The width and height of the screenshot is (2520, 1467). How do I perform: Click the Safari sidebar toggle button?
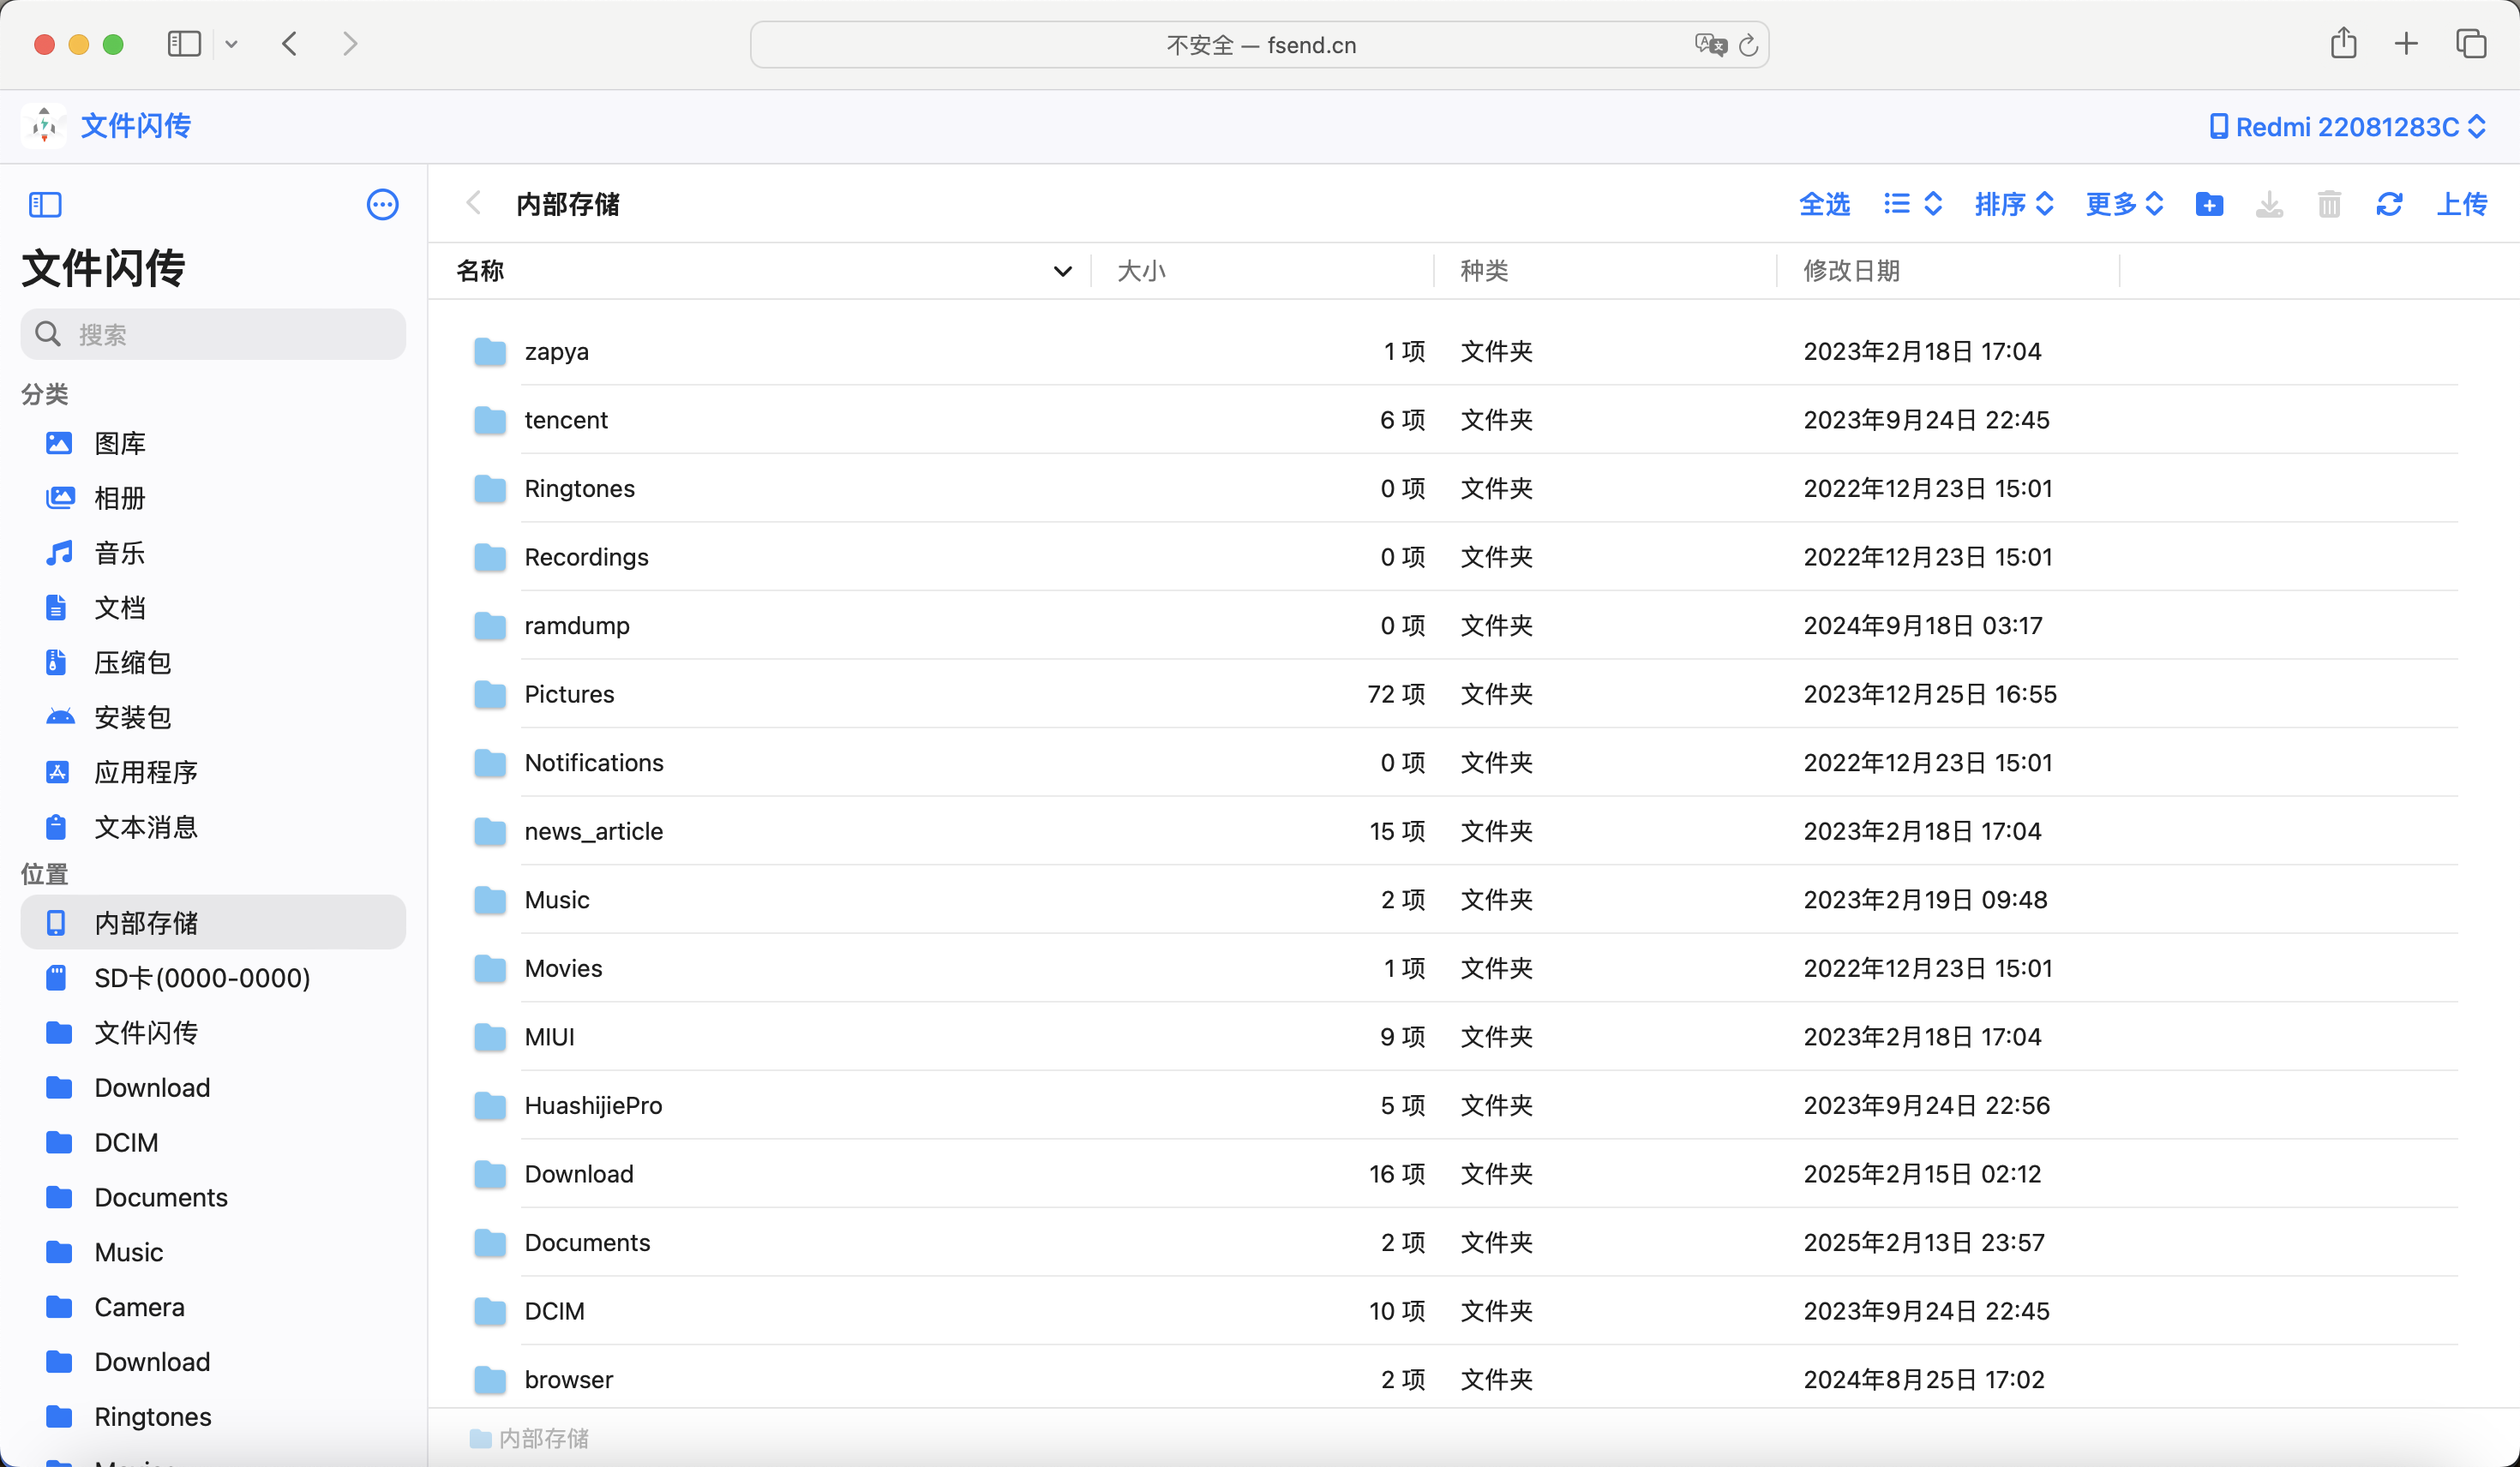[184, 44]
